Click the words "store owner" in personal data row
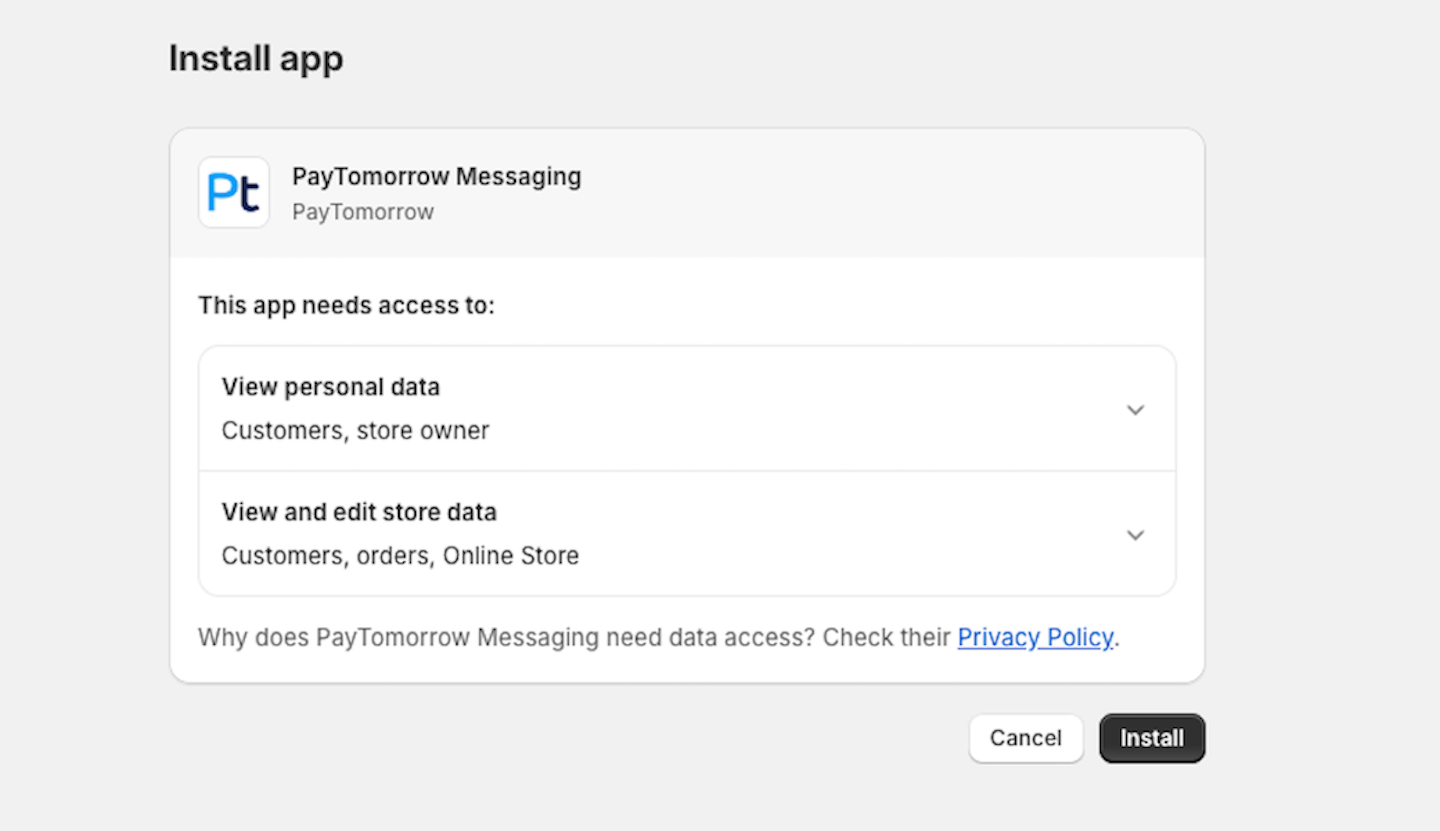 [423, 431]
